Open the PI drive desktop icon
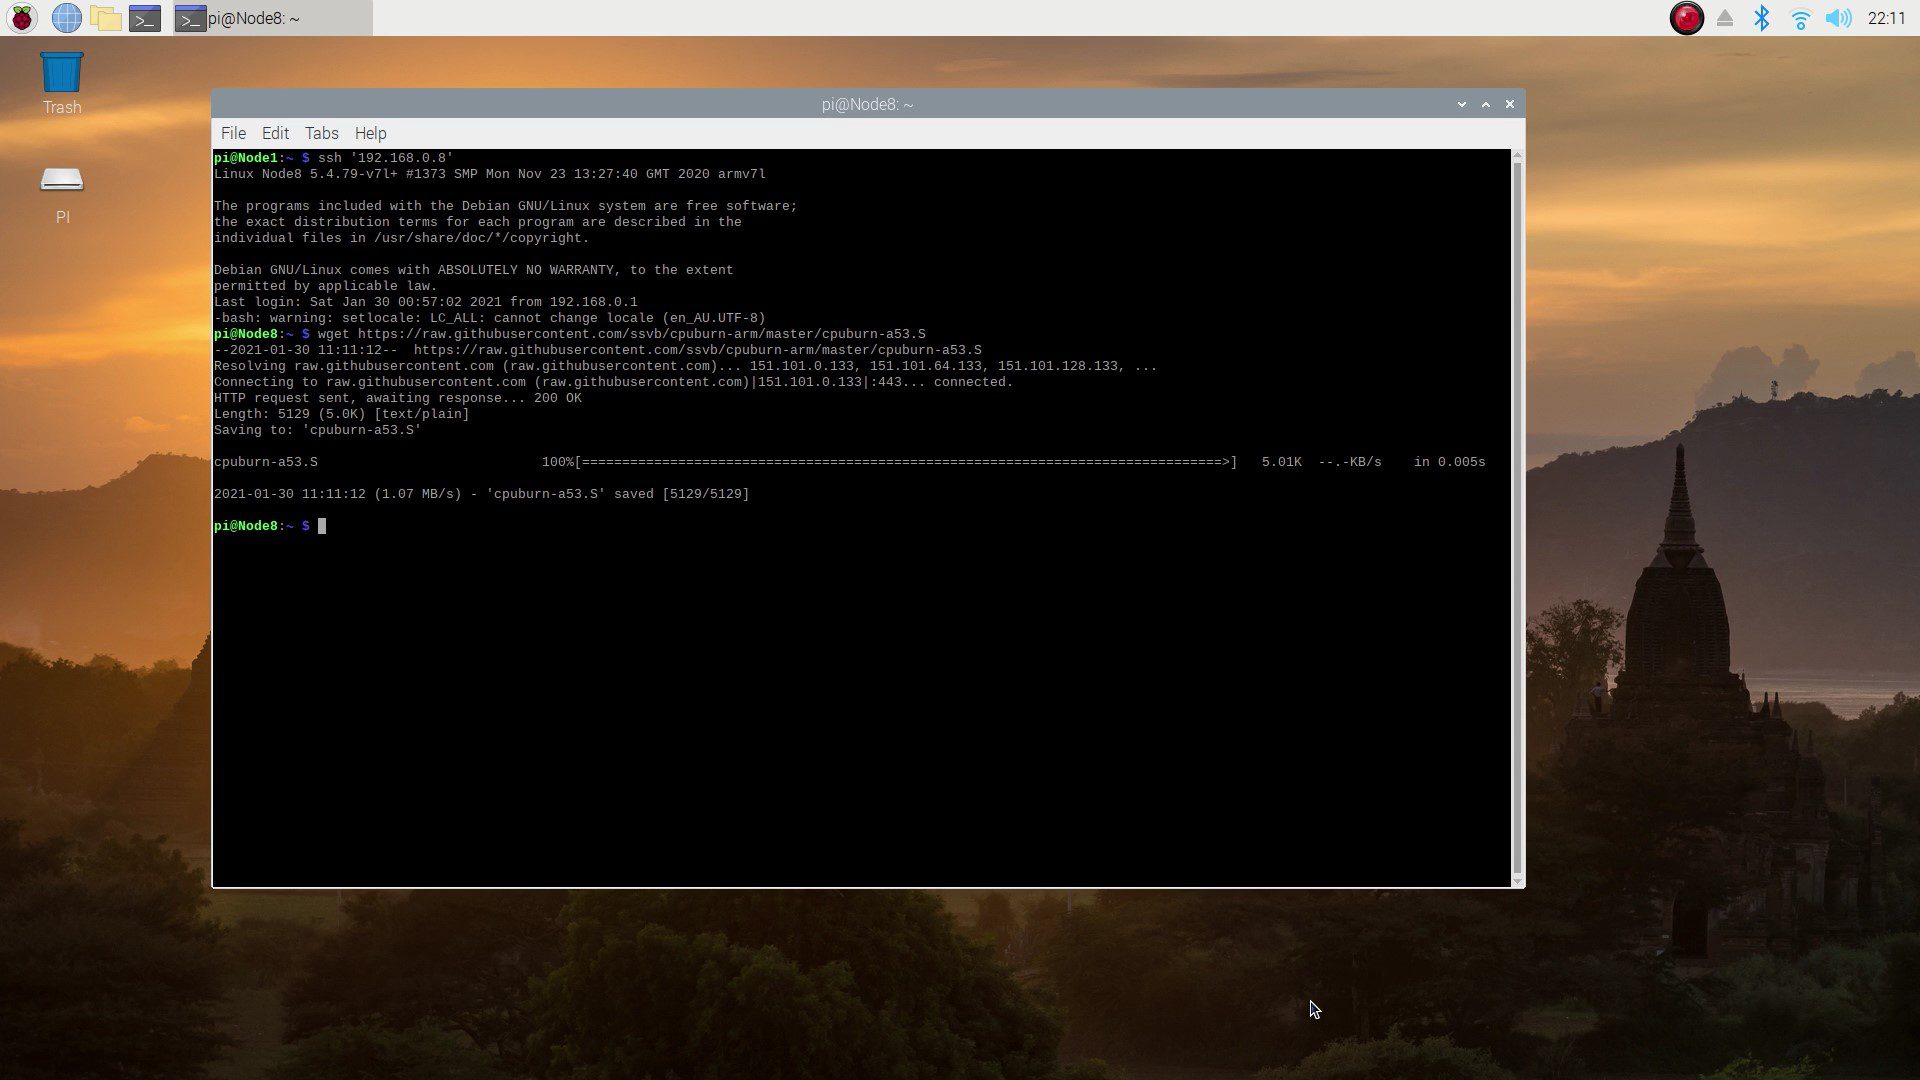 tap(61, 182)
